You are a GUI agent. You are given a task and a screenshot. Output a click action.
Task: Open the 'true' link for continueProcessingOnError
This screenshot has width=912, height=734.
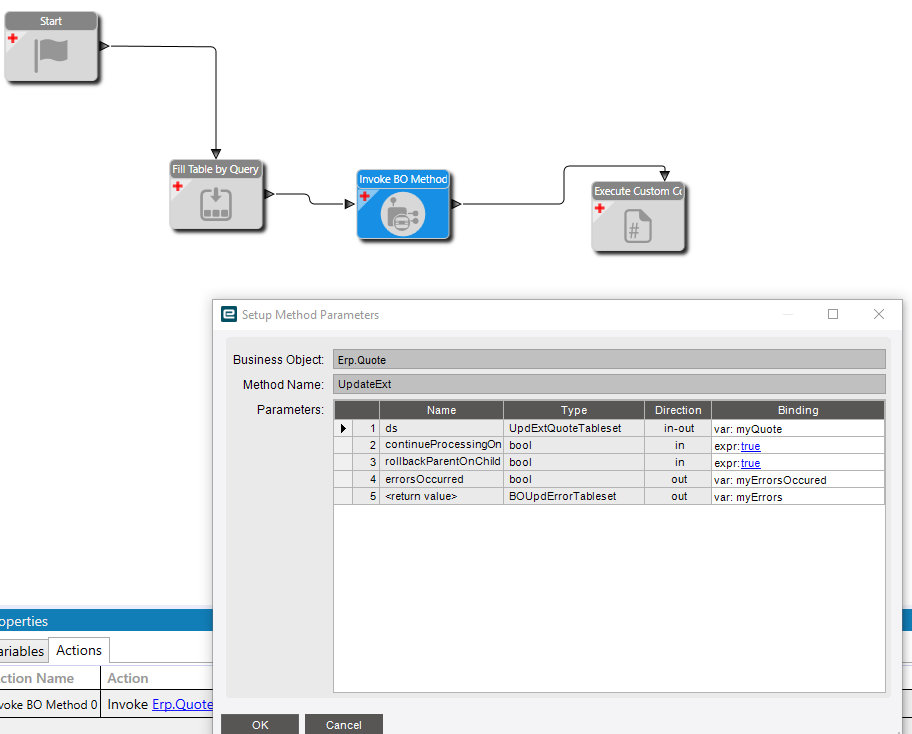point(750,446)
